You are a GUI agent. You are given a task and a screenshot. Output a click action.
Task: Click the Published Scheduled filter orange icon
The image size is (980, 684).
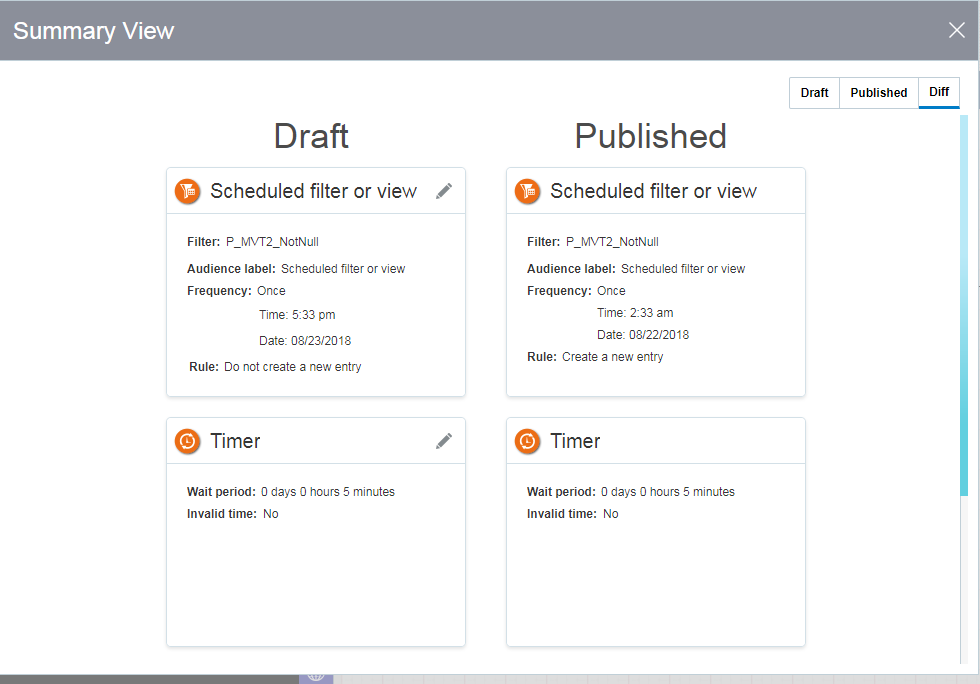(x=528, y=191)
